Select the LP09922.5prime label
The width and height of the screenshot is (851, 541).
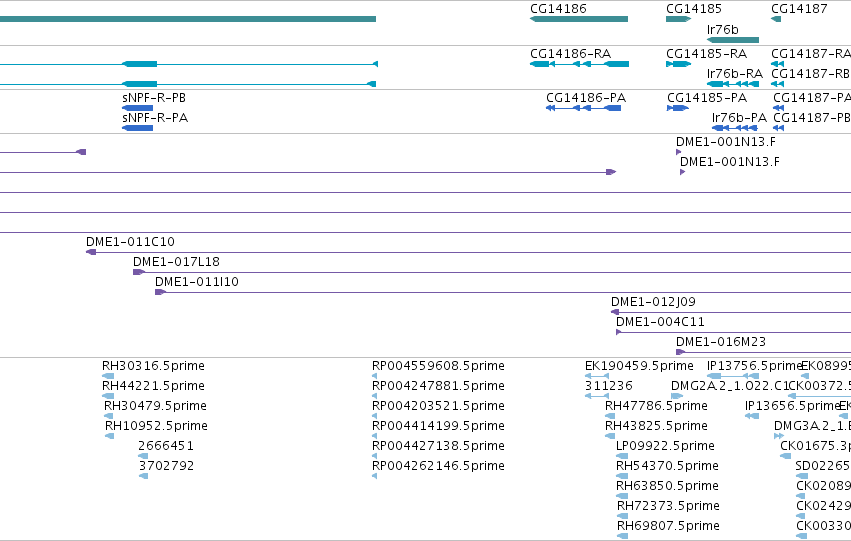665,446
